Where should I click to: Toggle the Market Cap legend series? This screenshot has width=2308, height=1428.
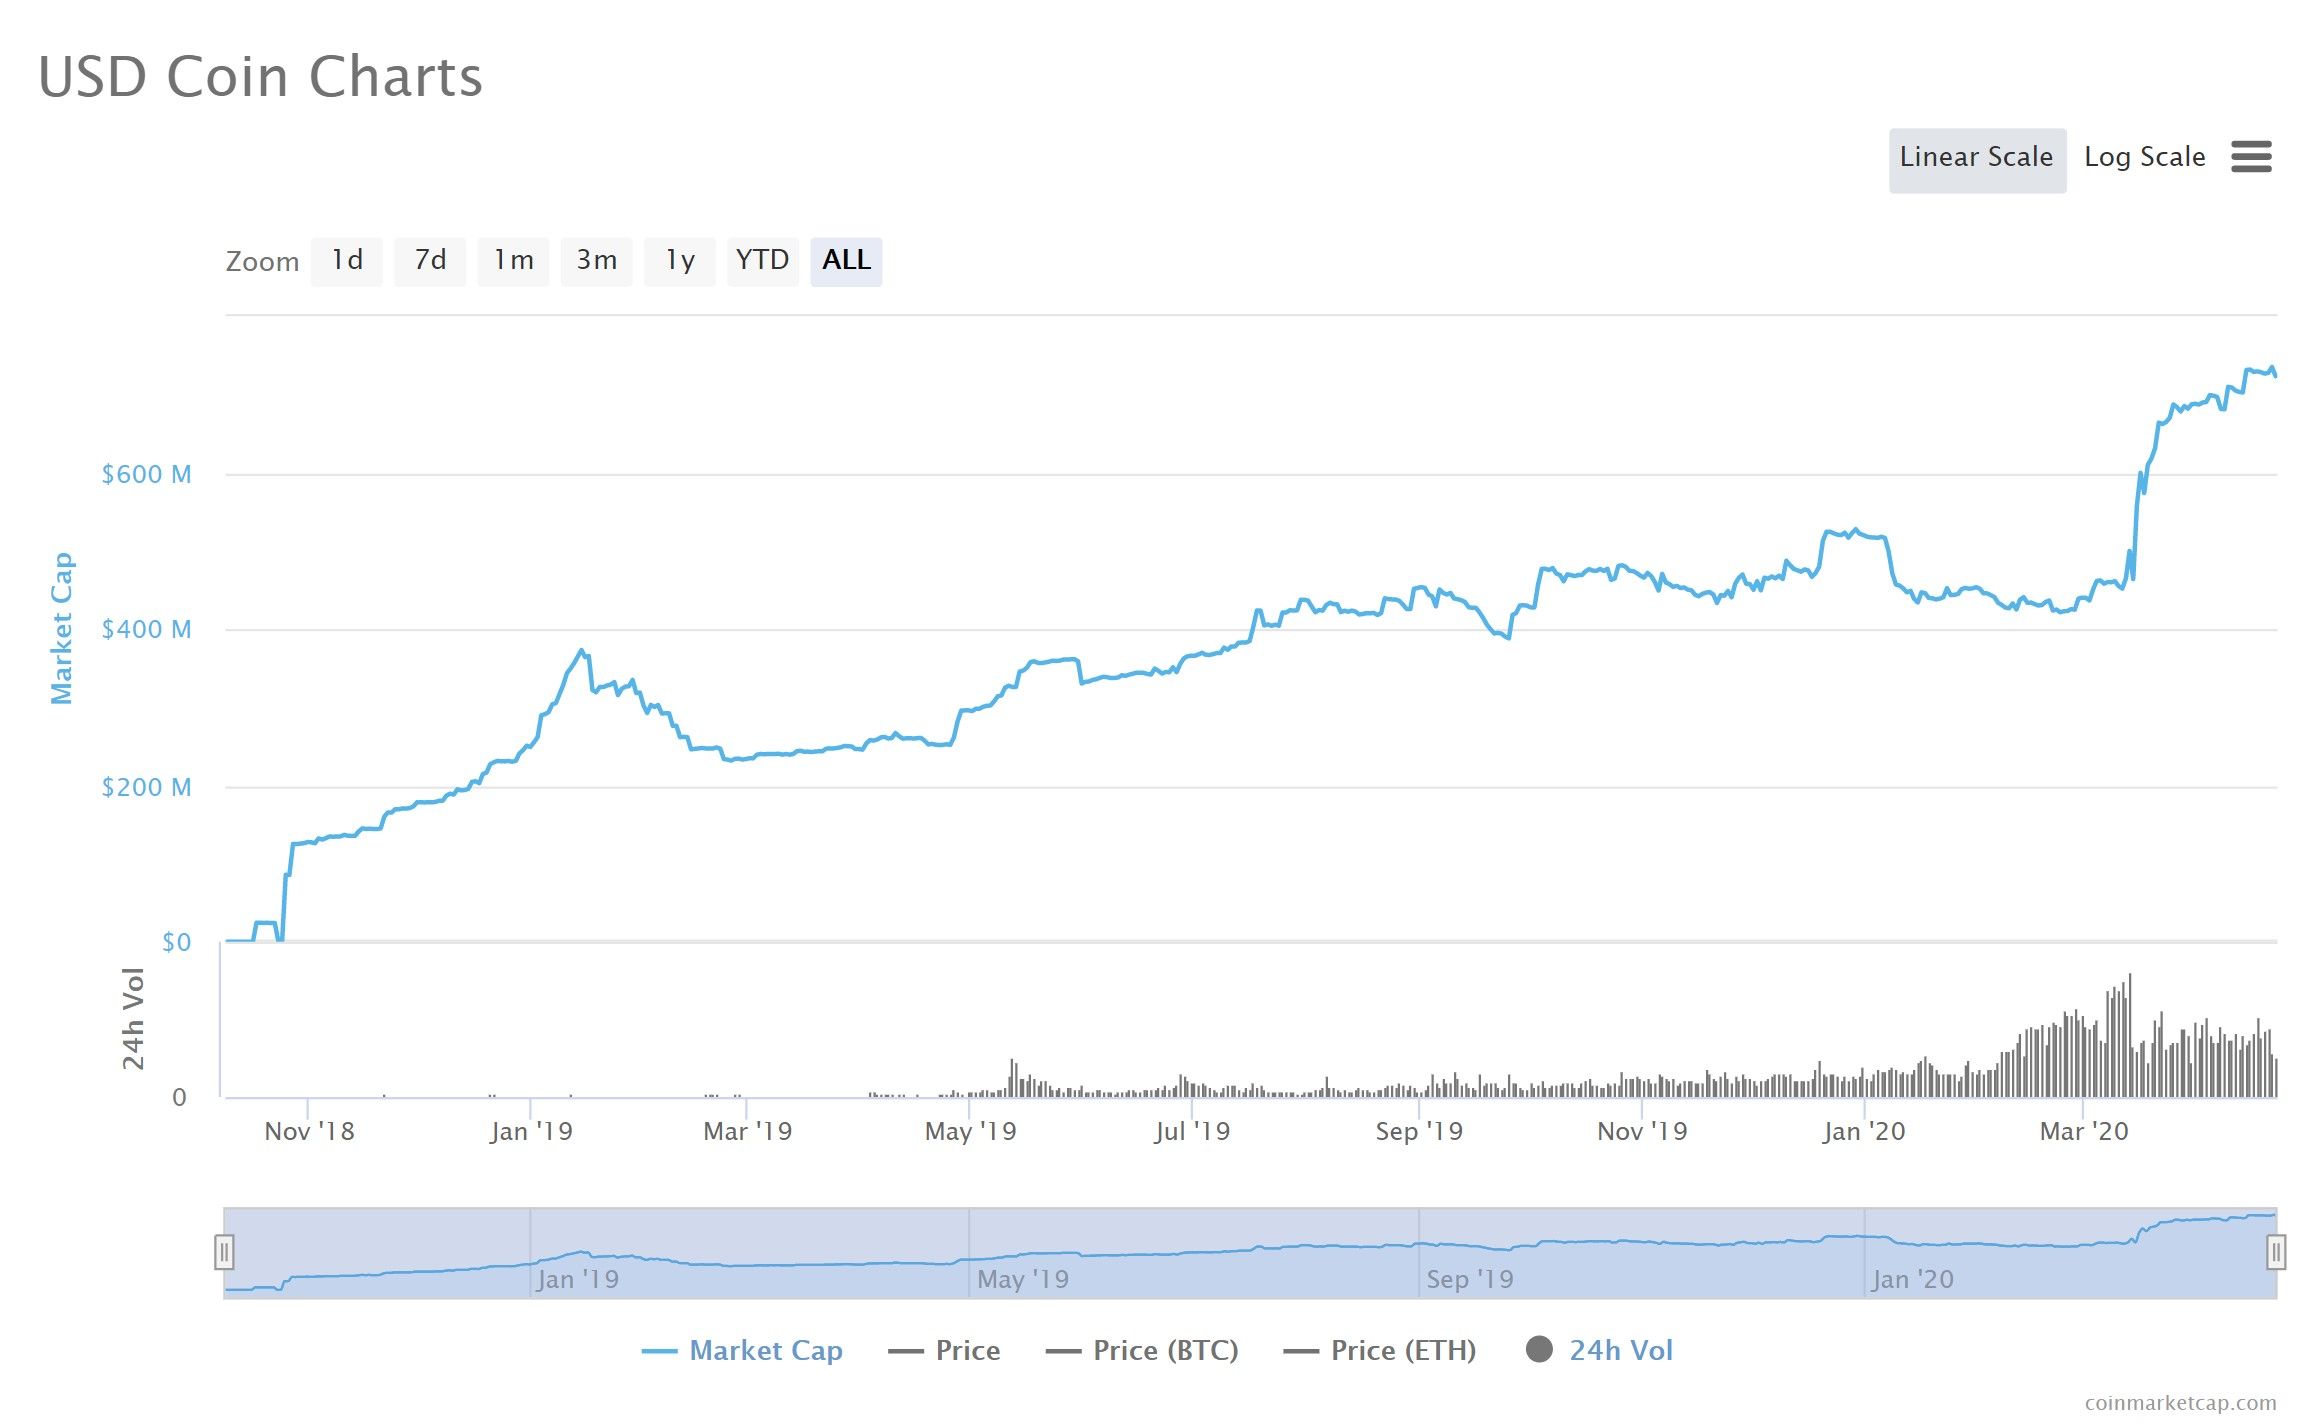(765, 1351)
